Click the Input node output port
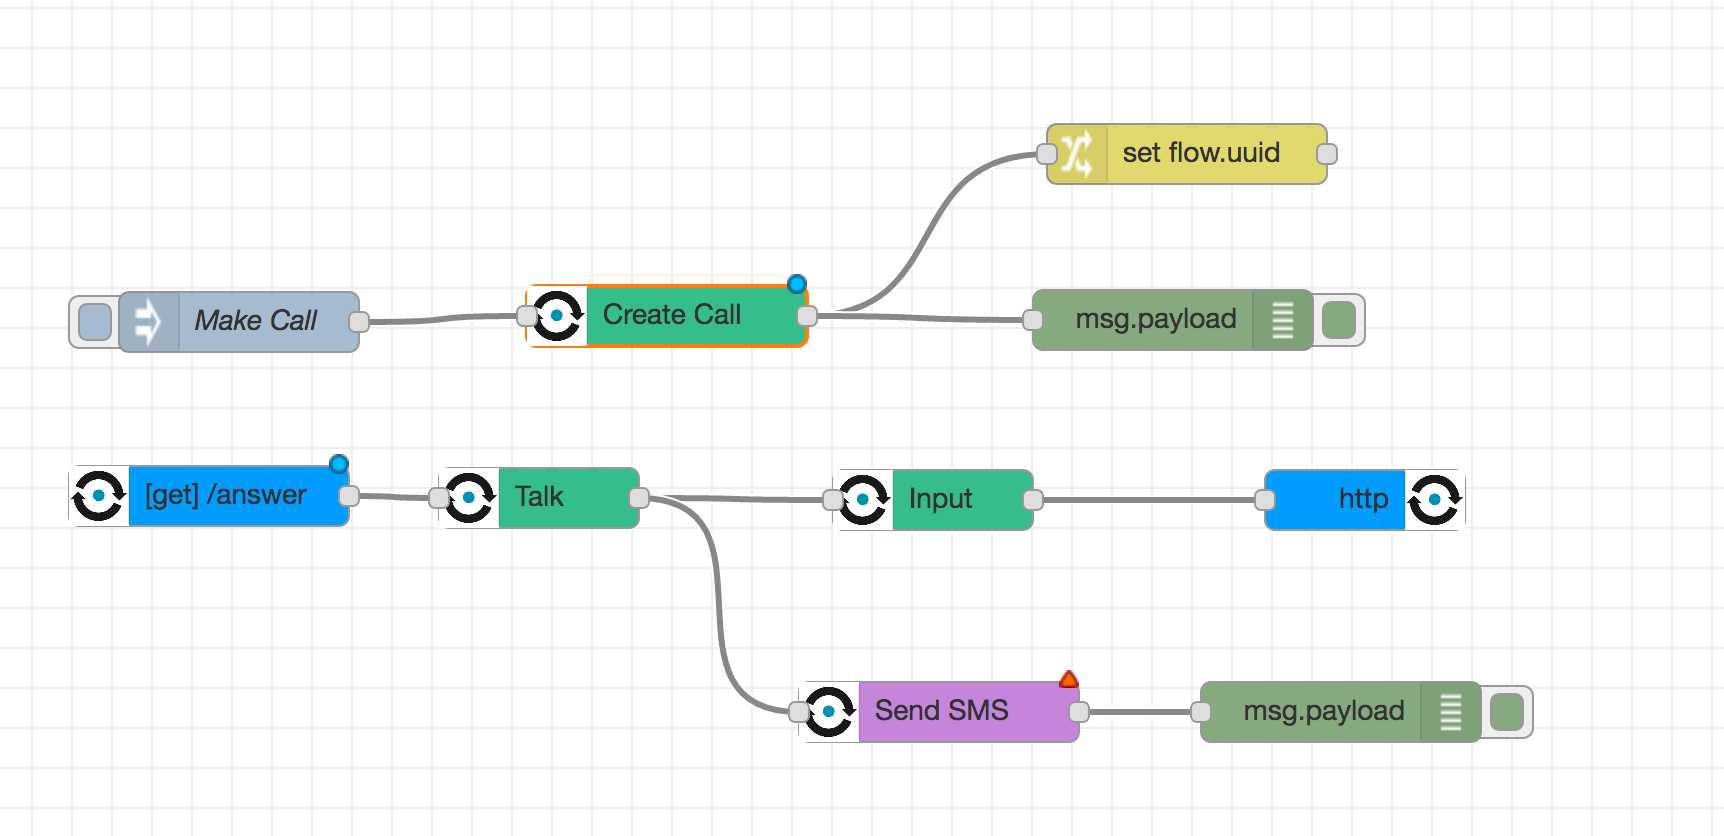Screen dimensions: 1724x836 point(1033,500)
